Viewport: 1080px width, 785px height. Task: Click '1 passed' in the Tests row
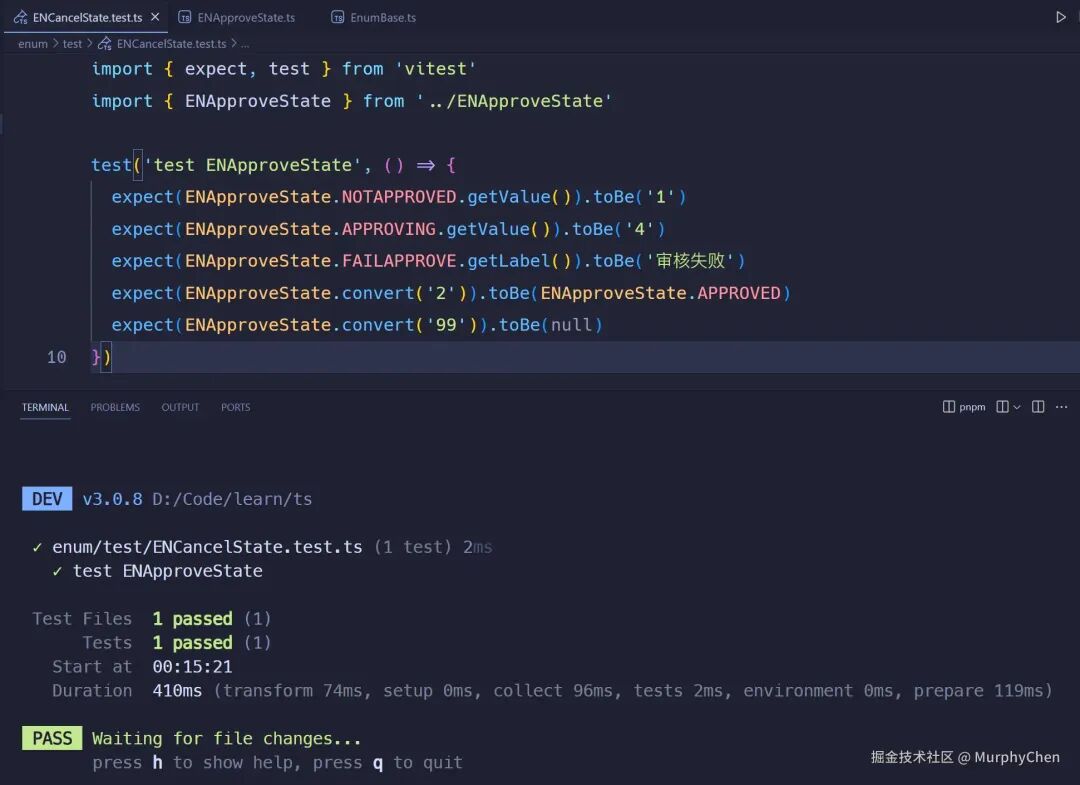(x=192, y=642)
